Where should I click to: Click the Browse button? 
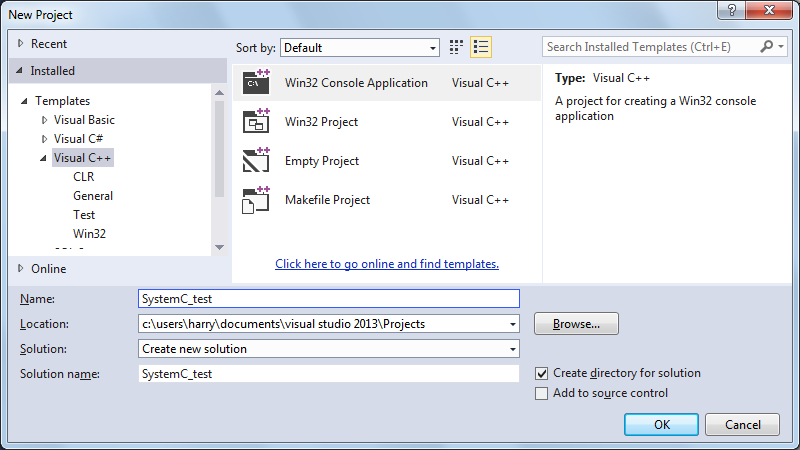[576, 324]
